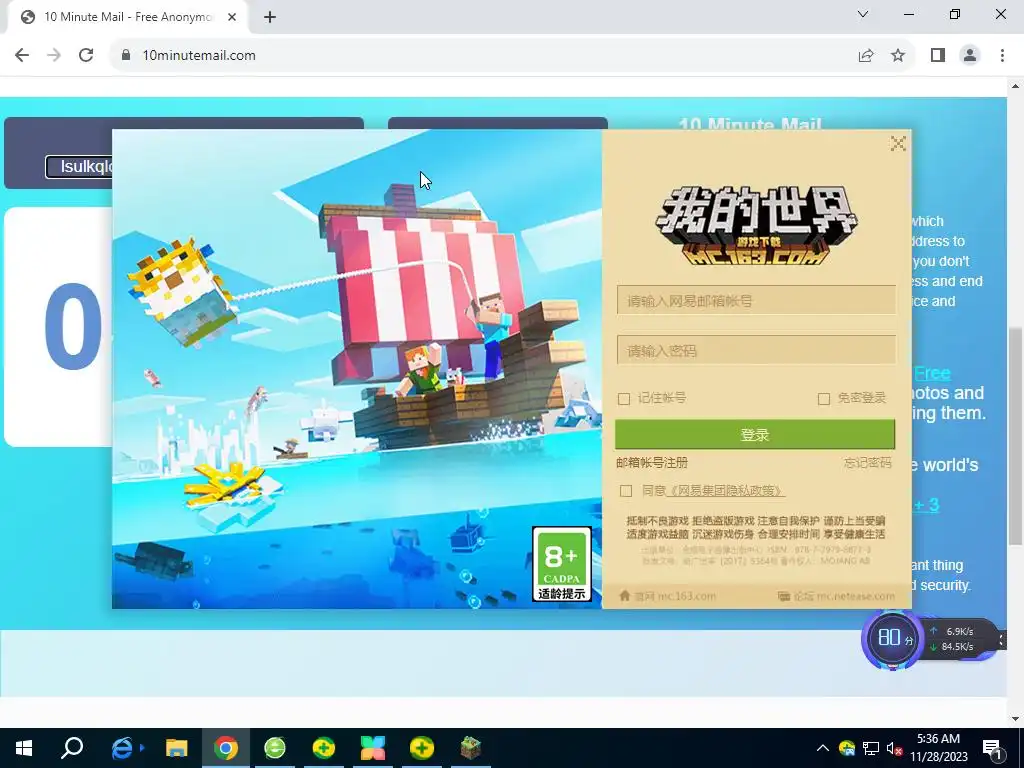Open the 网易集团隐私政策 privacy policy link
Viewport: 1024px width, 768px height.
tap(724, 490)
